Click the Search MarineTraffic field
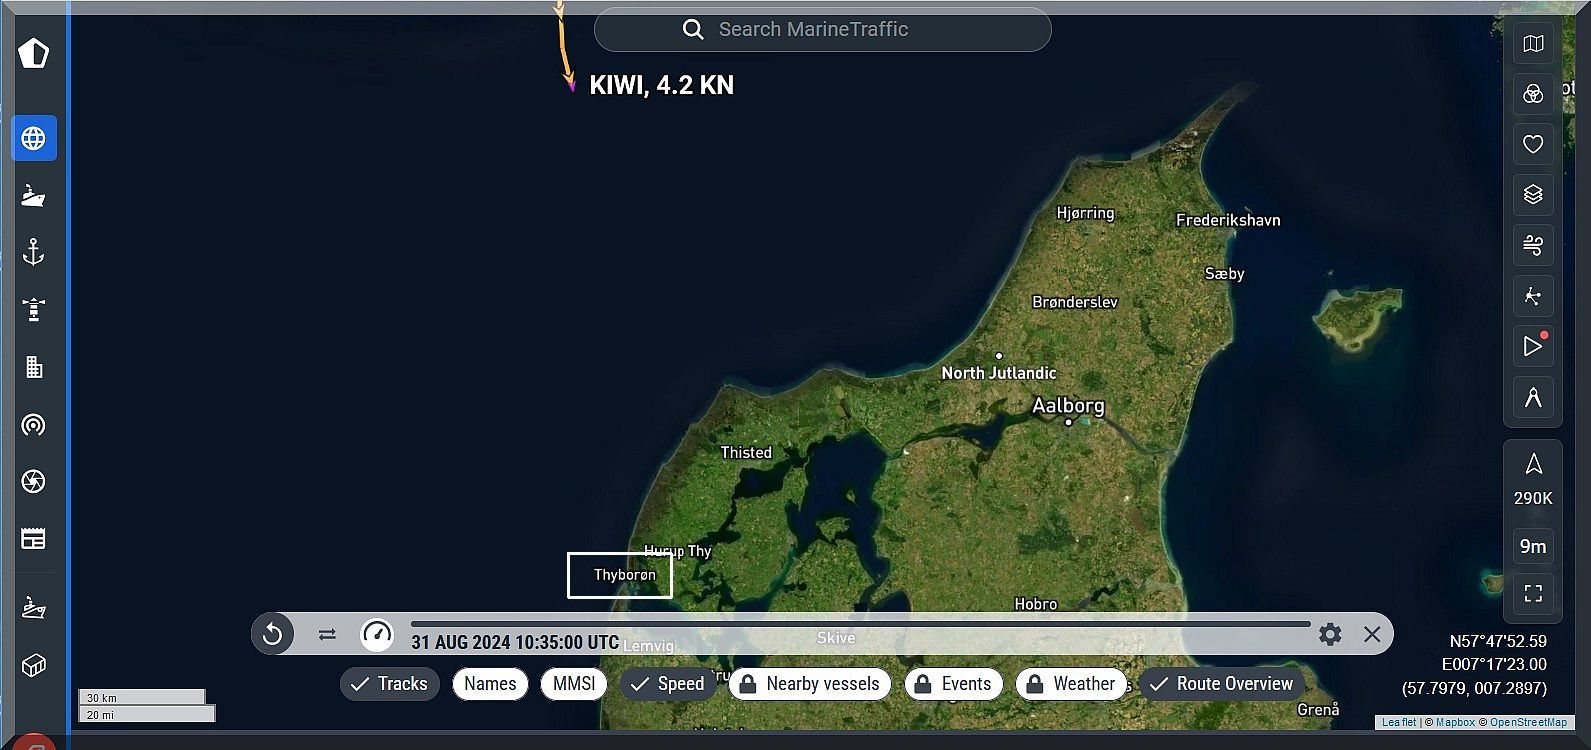The height and width of the screenshot is (750, 1591). coord(822,30)
